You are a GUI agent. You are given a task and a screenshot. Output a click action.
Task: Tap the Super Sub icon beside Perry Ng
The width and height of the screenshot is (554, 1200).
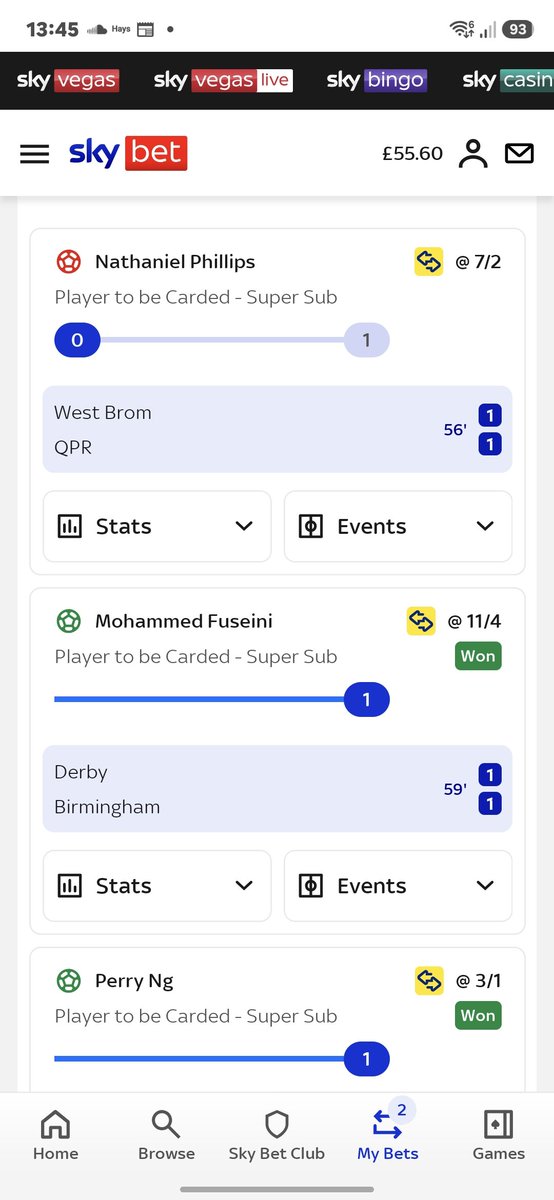[429, 981]
